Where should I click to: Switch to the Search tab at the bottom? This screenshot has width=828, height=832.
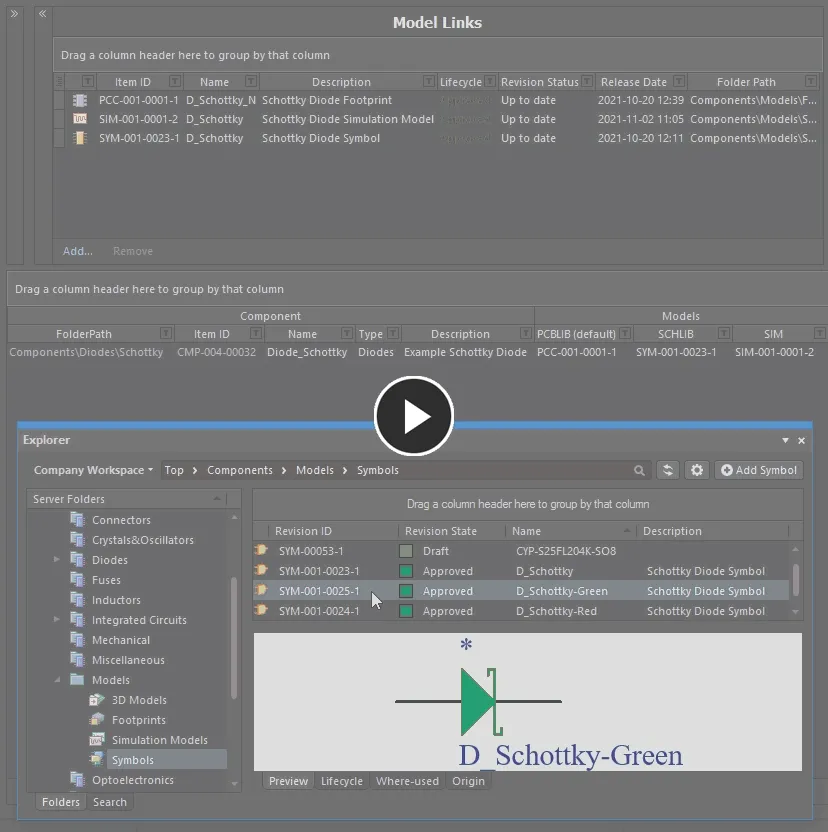(109, 802)
